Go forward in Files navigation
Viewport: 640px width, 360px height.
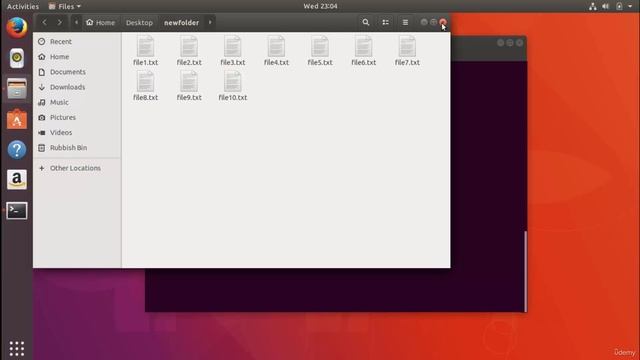click(60, 22)
